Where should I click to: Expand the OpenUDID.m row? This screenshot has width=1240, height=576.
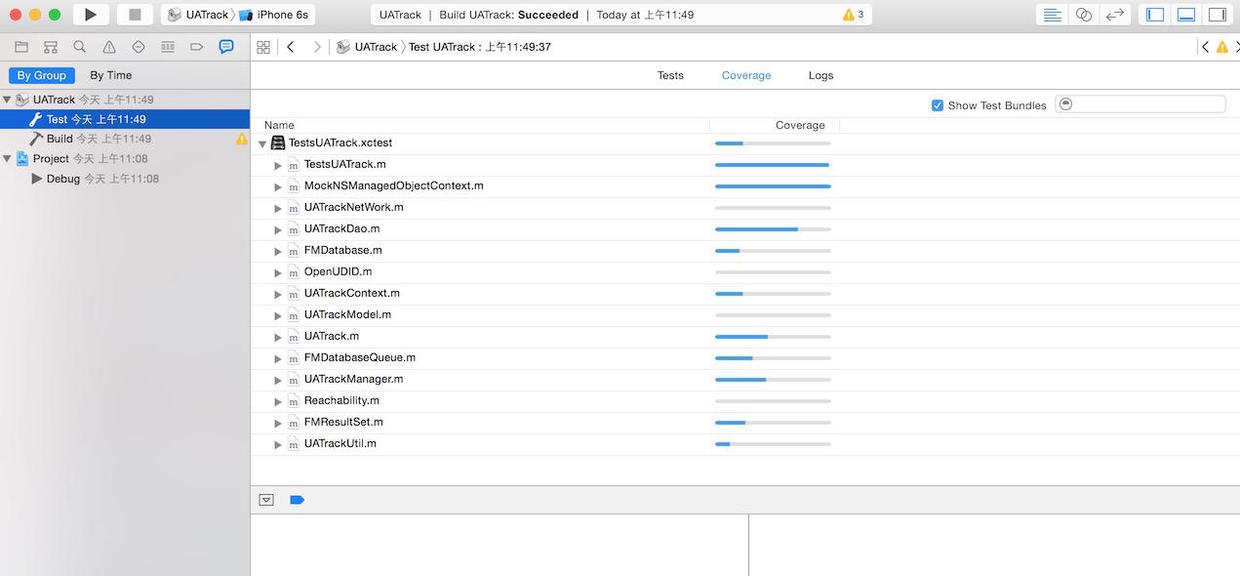pyautogui.click(x=278, y=273)
